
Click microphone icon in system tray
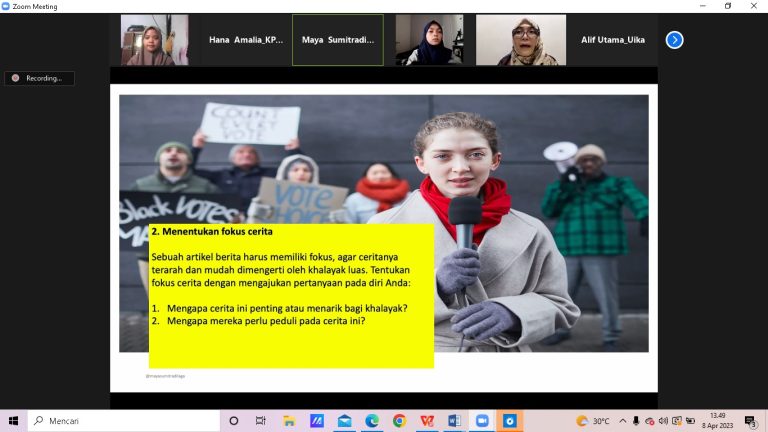pos(636,421)
